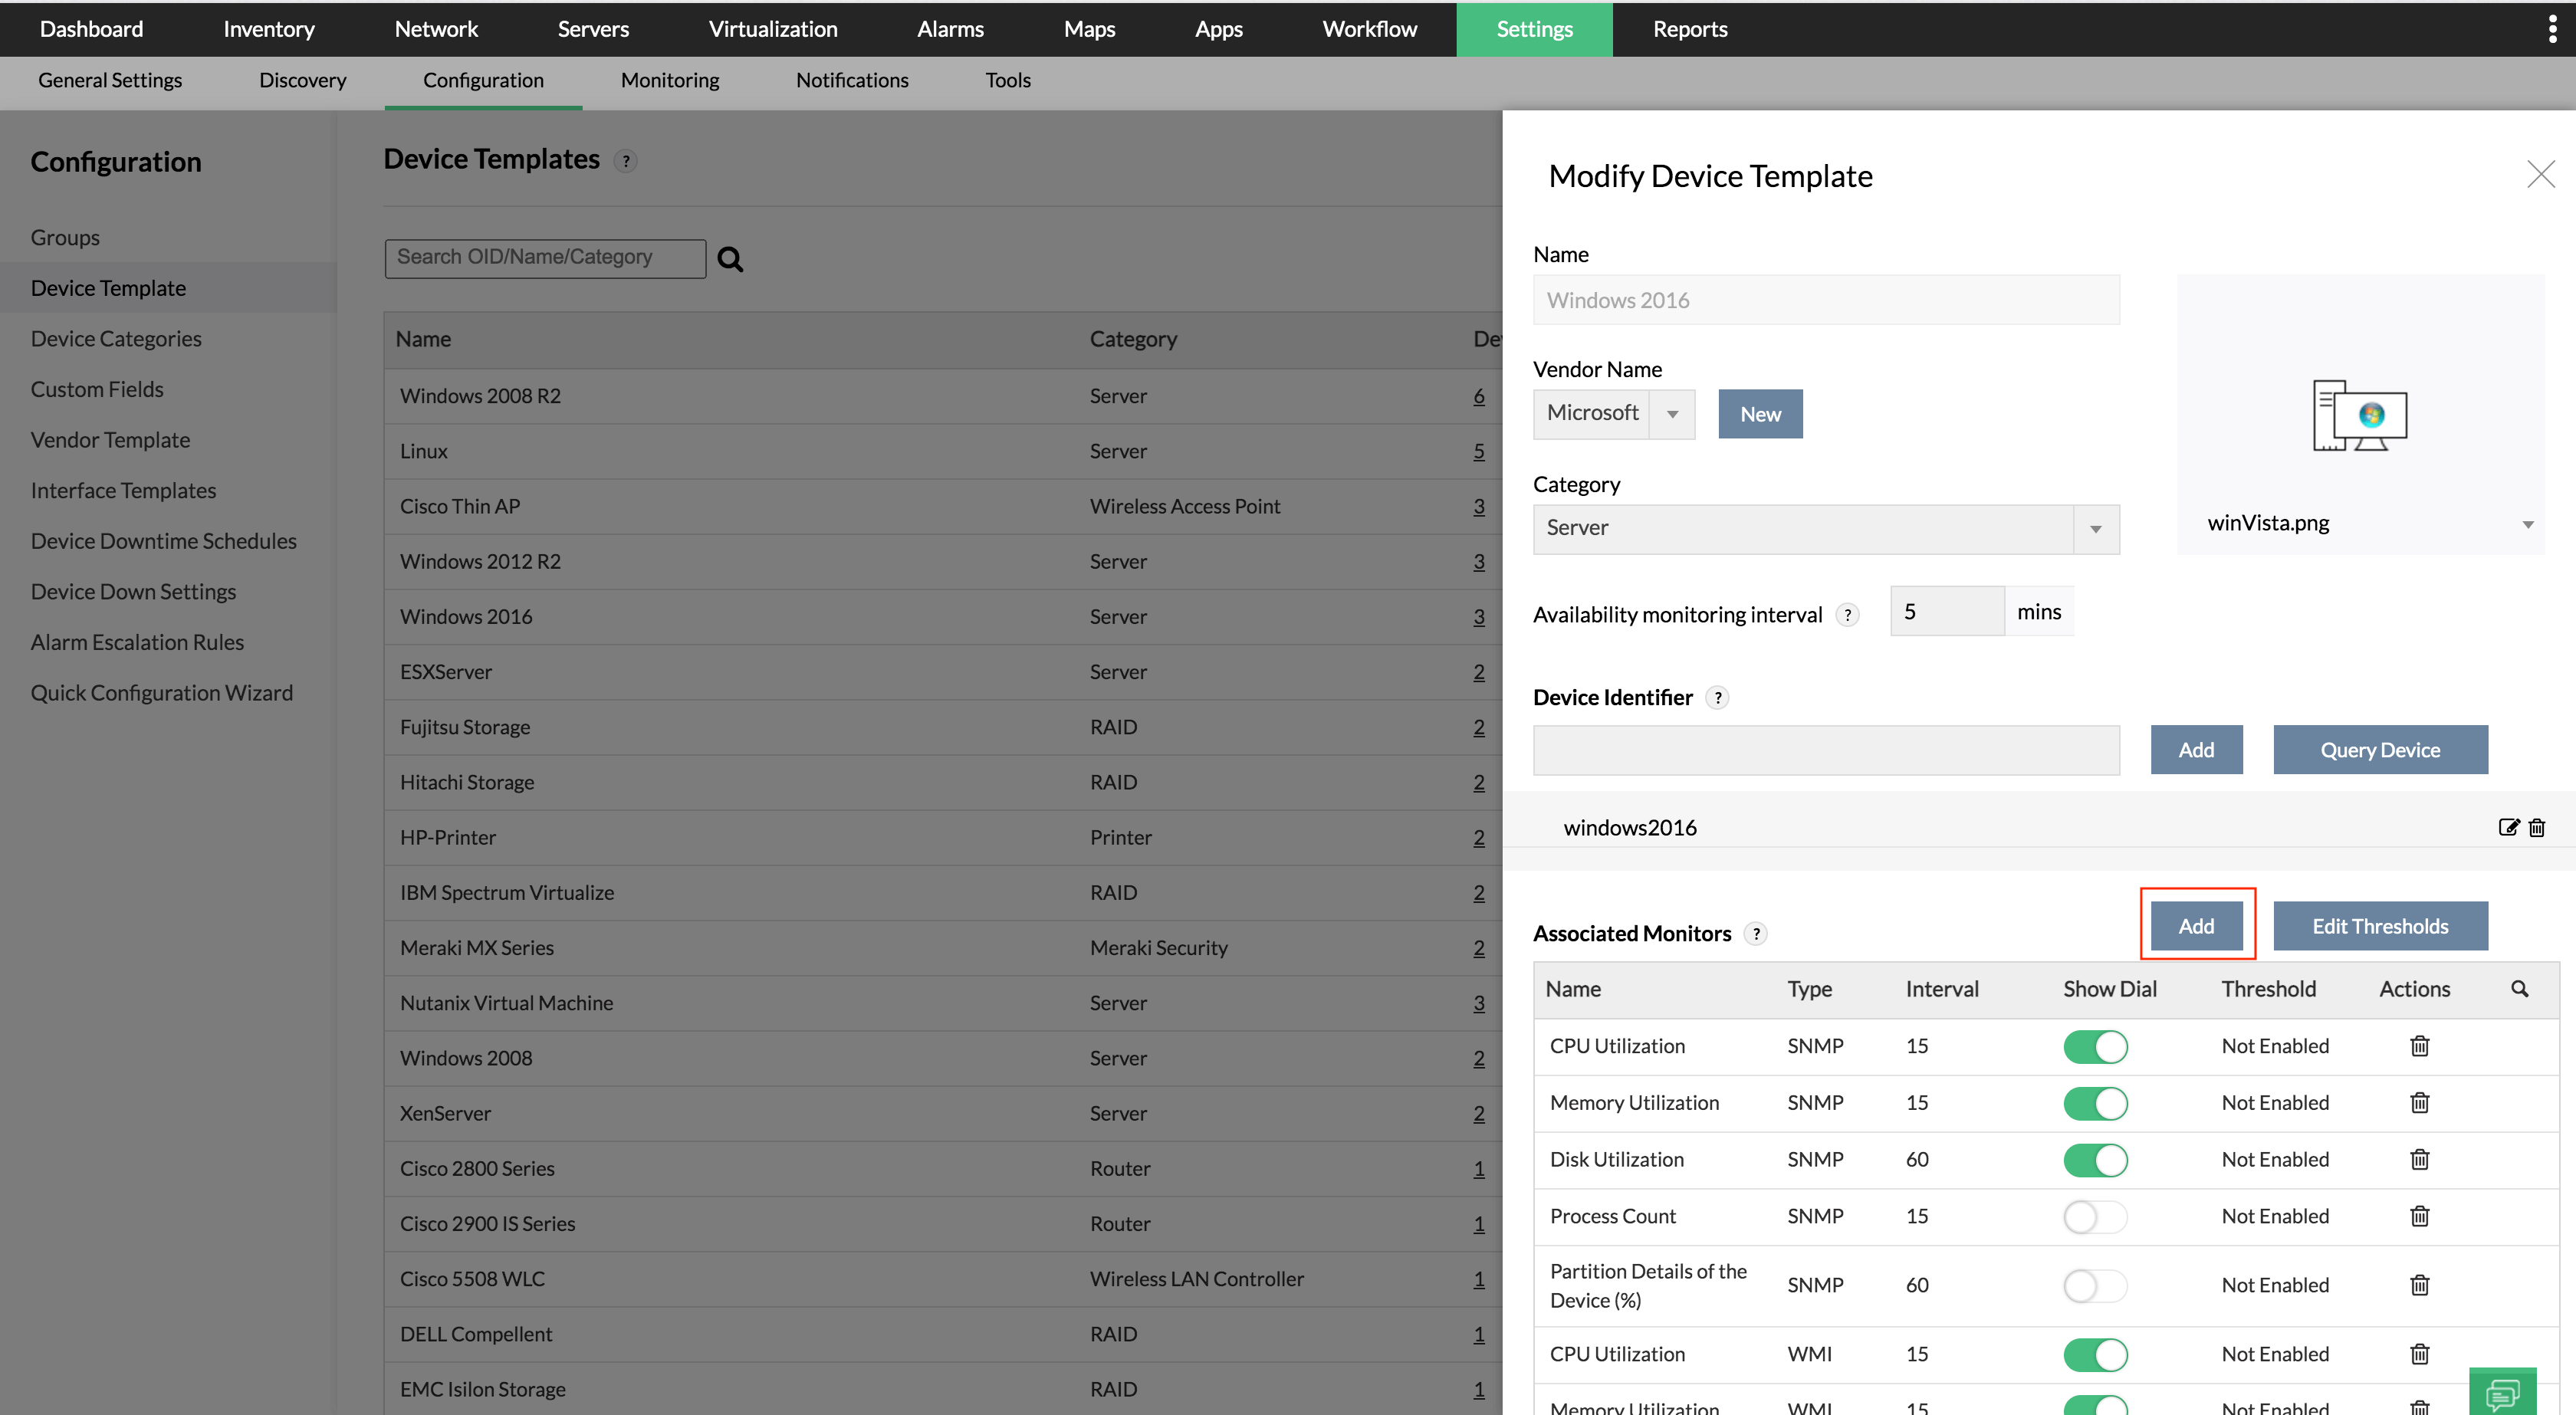Delete the Disk Utilization SNMP monitor
The width and height of the screenshot is (2576, 1415).
pos(2419,1159)
